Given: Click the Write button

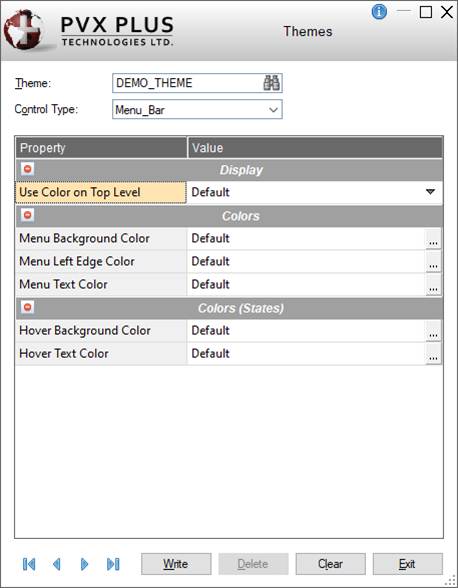Looking at the screenshot, I should pyautogui.click(x=176, y=564).
